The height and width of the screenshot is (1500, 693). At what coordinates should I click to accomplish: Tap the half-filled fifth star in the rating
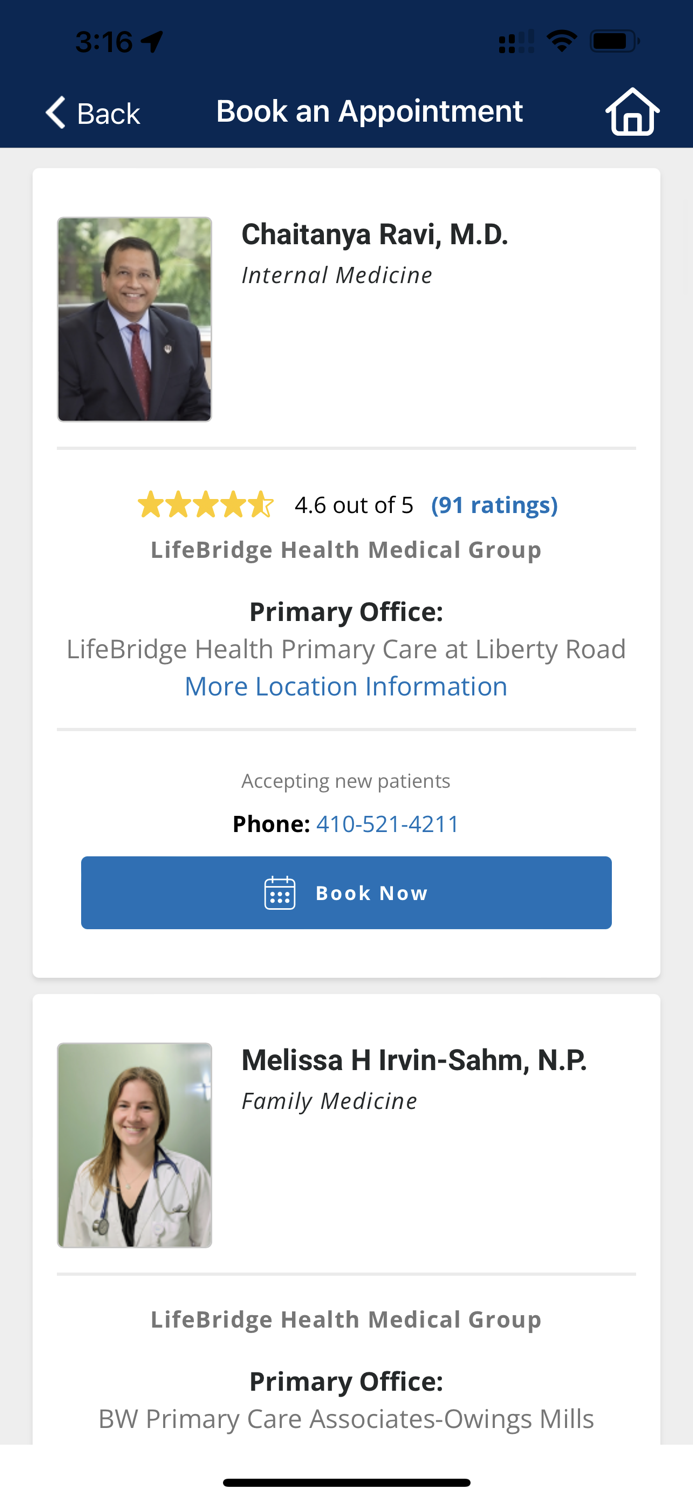tap(263, 503)
